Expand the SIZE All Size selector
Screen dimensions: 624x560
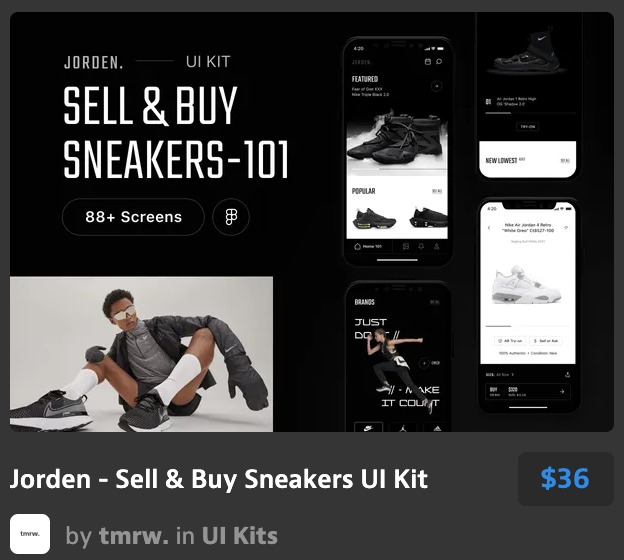pyautogui.click(x=500, y=375)
